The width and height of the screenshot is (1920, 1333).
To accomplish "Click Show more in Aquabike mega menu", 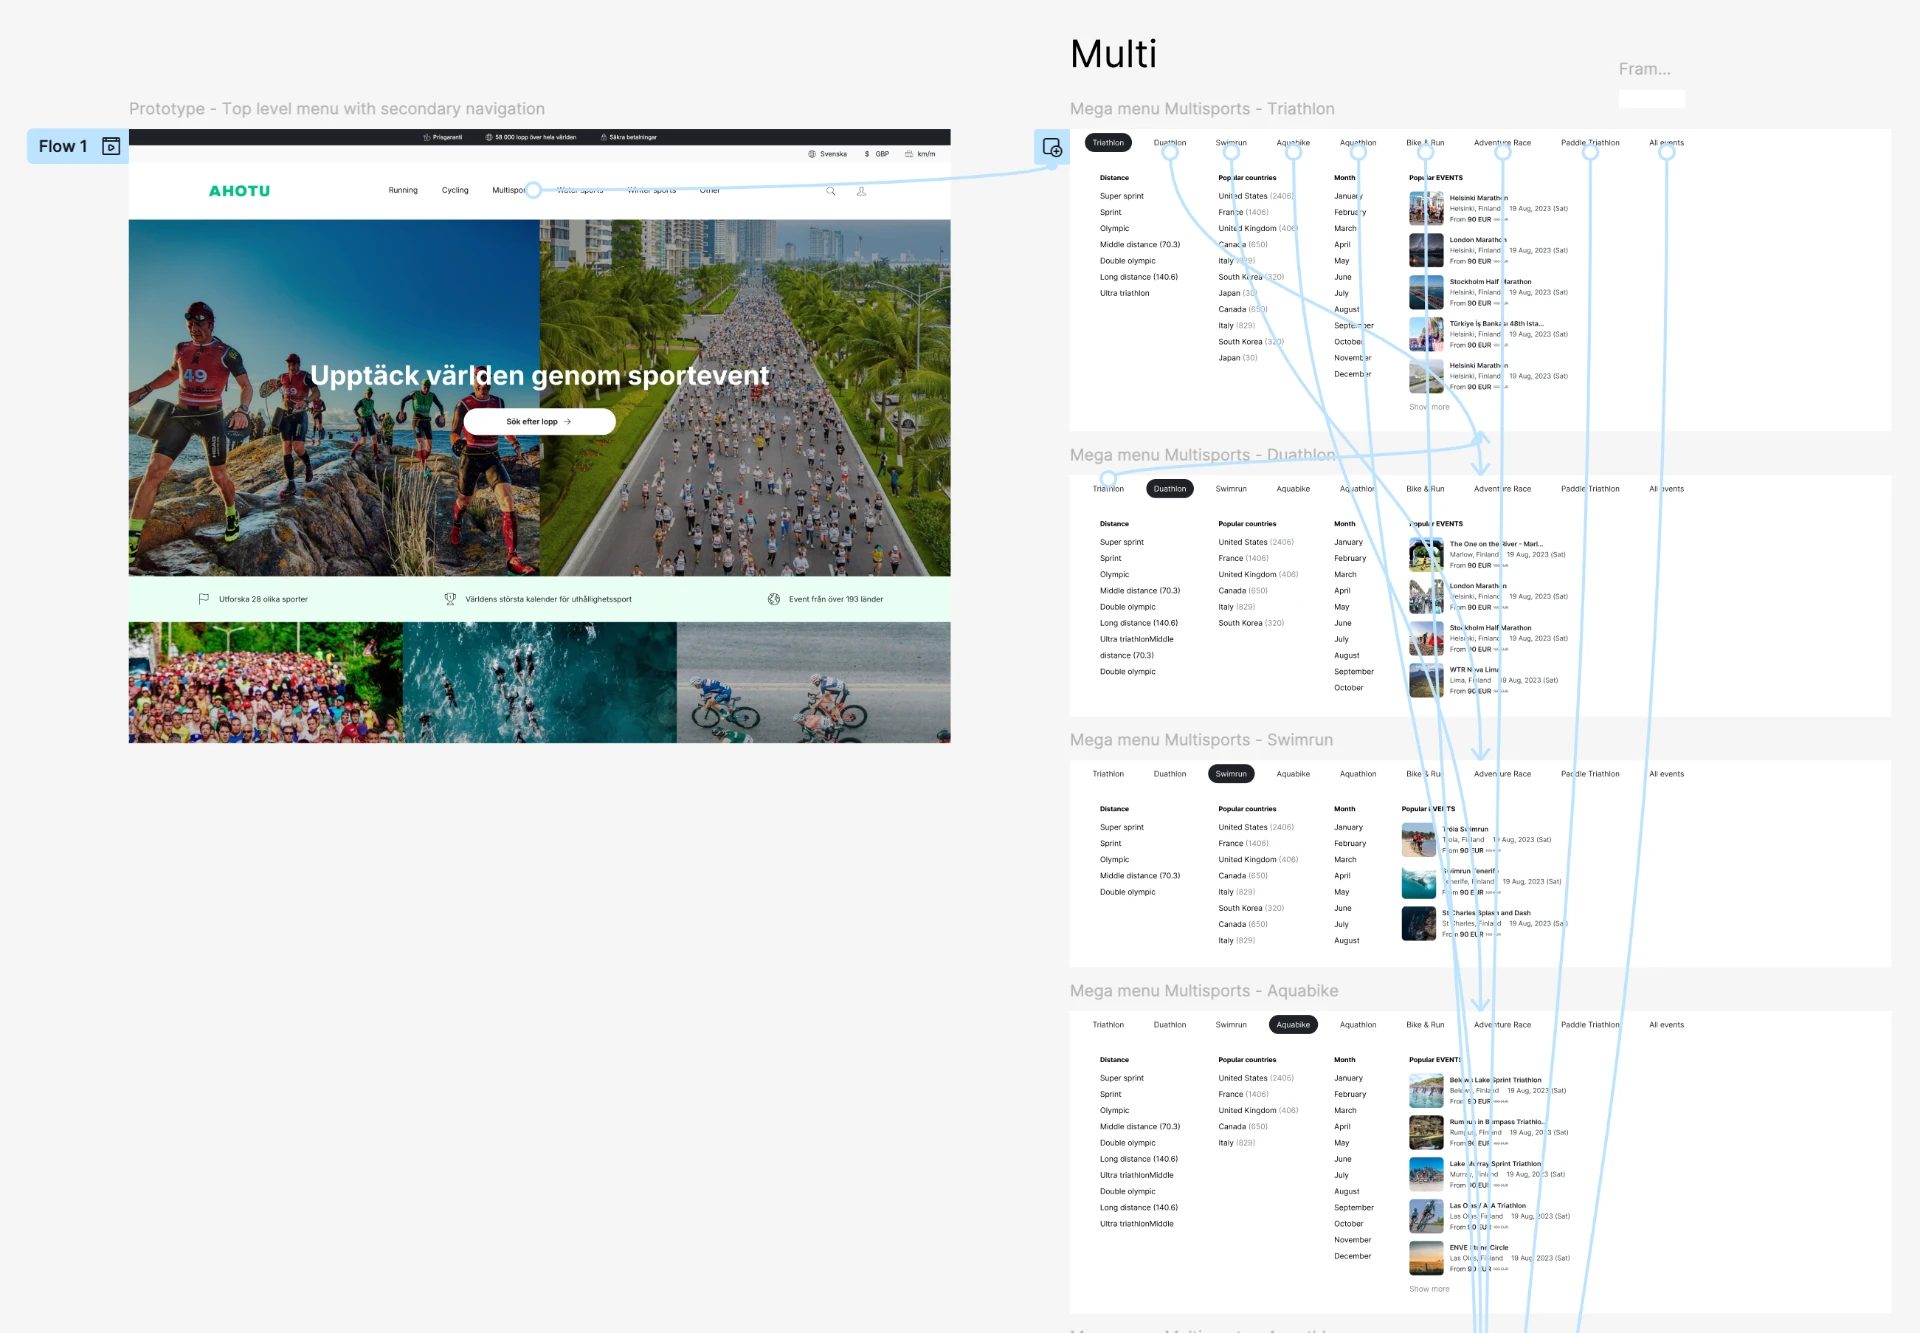I will (1429, 1289).
